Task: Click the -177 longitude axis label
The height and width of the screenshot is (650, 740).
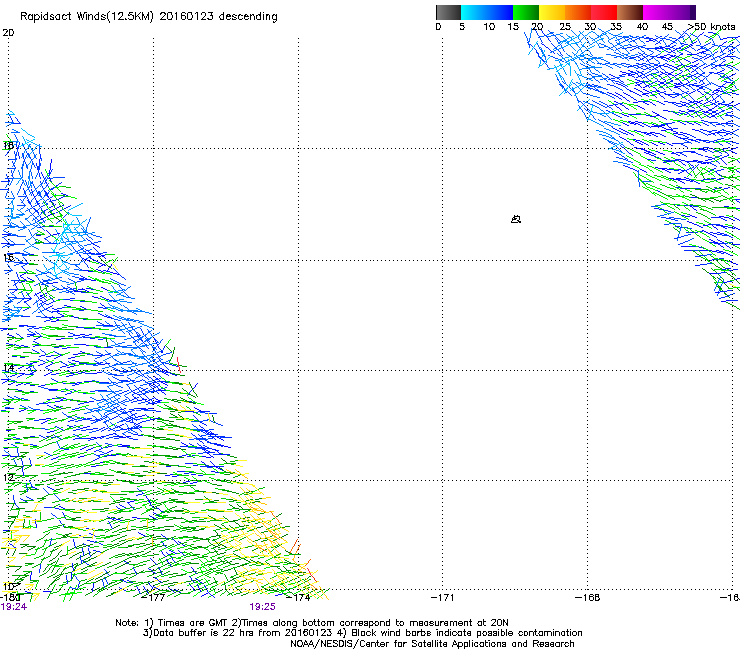Action: [x=153, y=598]
